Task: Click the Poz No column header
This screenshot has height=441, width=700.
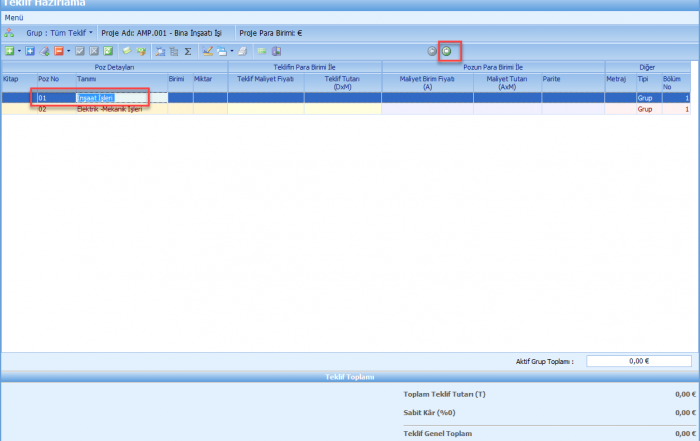Action: point(49,77)
